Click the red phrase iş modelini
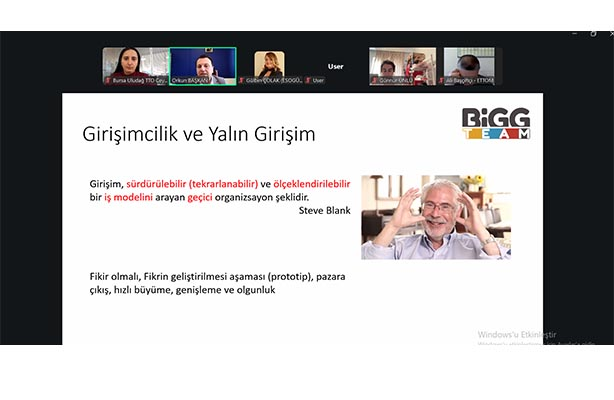The height and width of the screenshot is (400, 614). pos(128,197)
